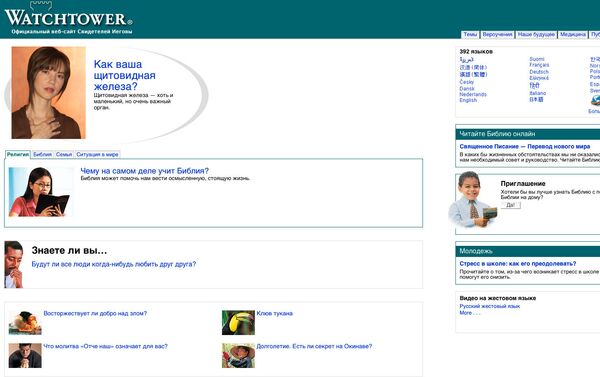Open the Наше будущее menu item
600x377 pixels.
tap(536, 34)
